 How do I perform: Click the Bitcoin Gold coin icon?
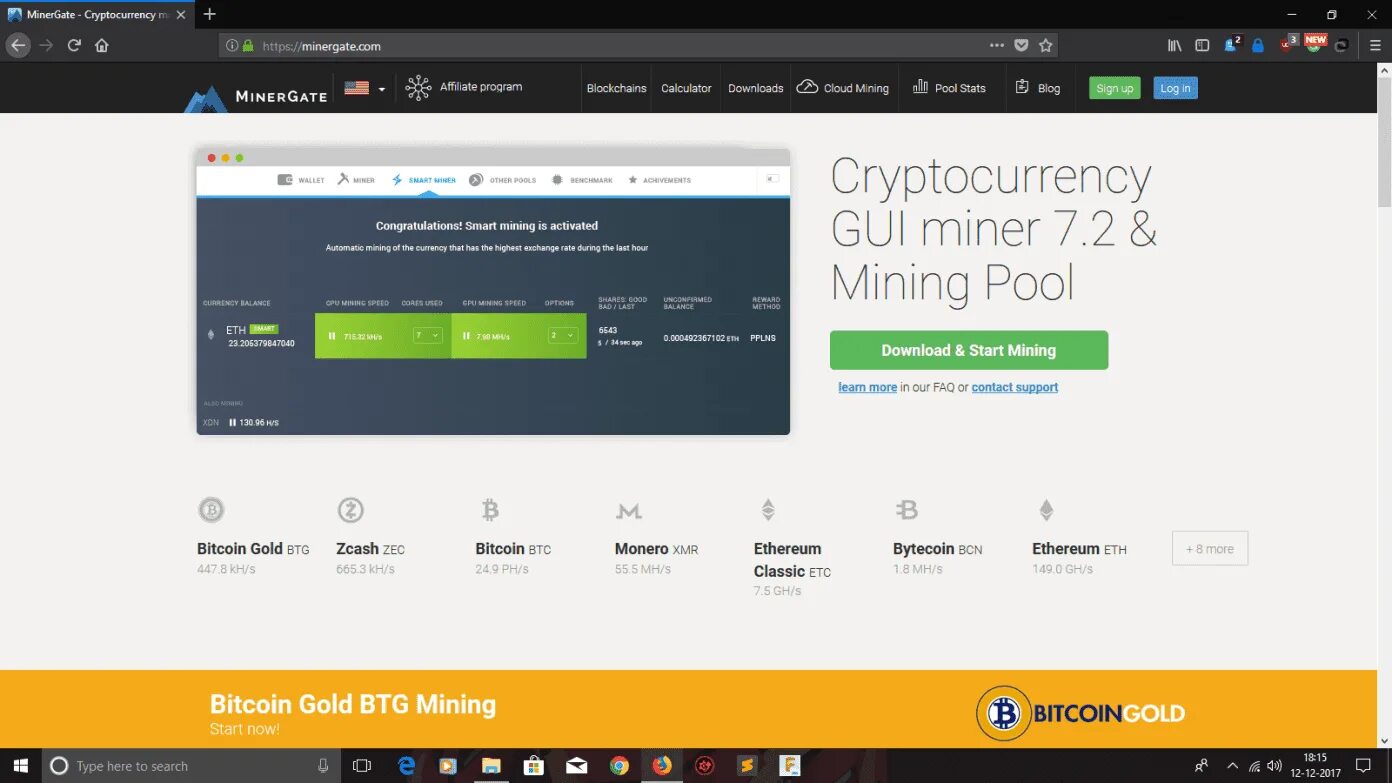click(x=211, y=511)
